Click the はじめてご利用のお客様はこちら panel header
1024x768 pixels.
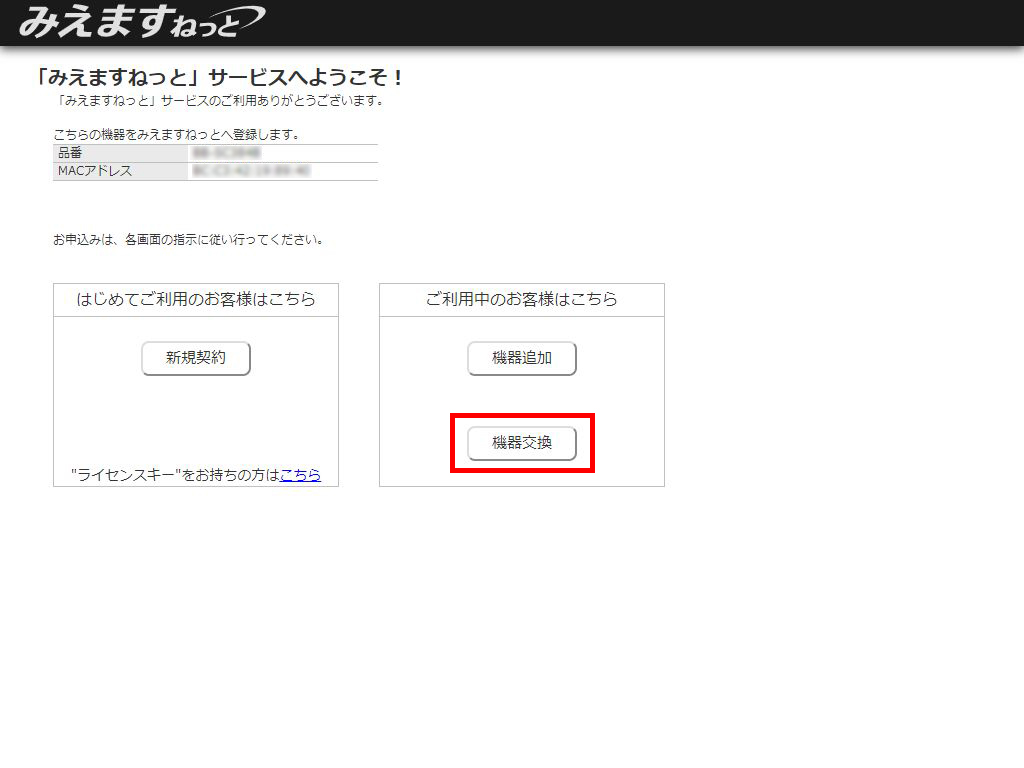pos(196,299)
